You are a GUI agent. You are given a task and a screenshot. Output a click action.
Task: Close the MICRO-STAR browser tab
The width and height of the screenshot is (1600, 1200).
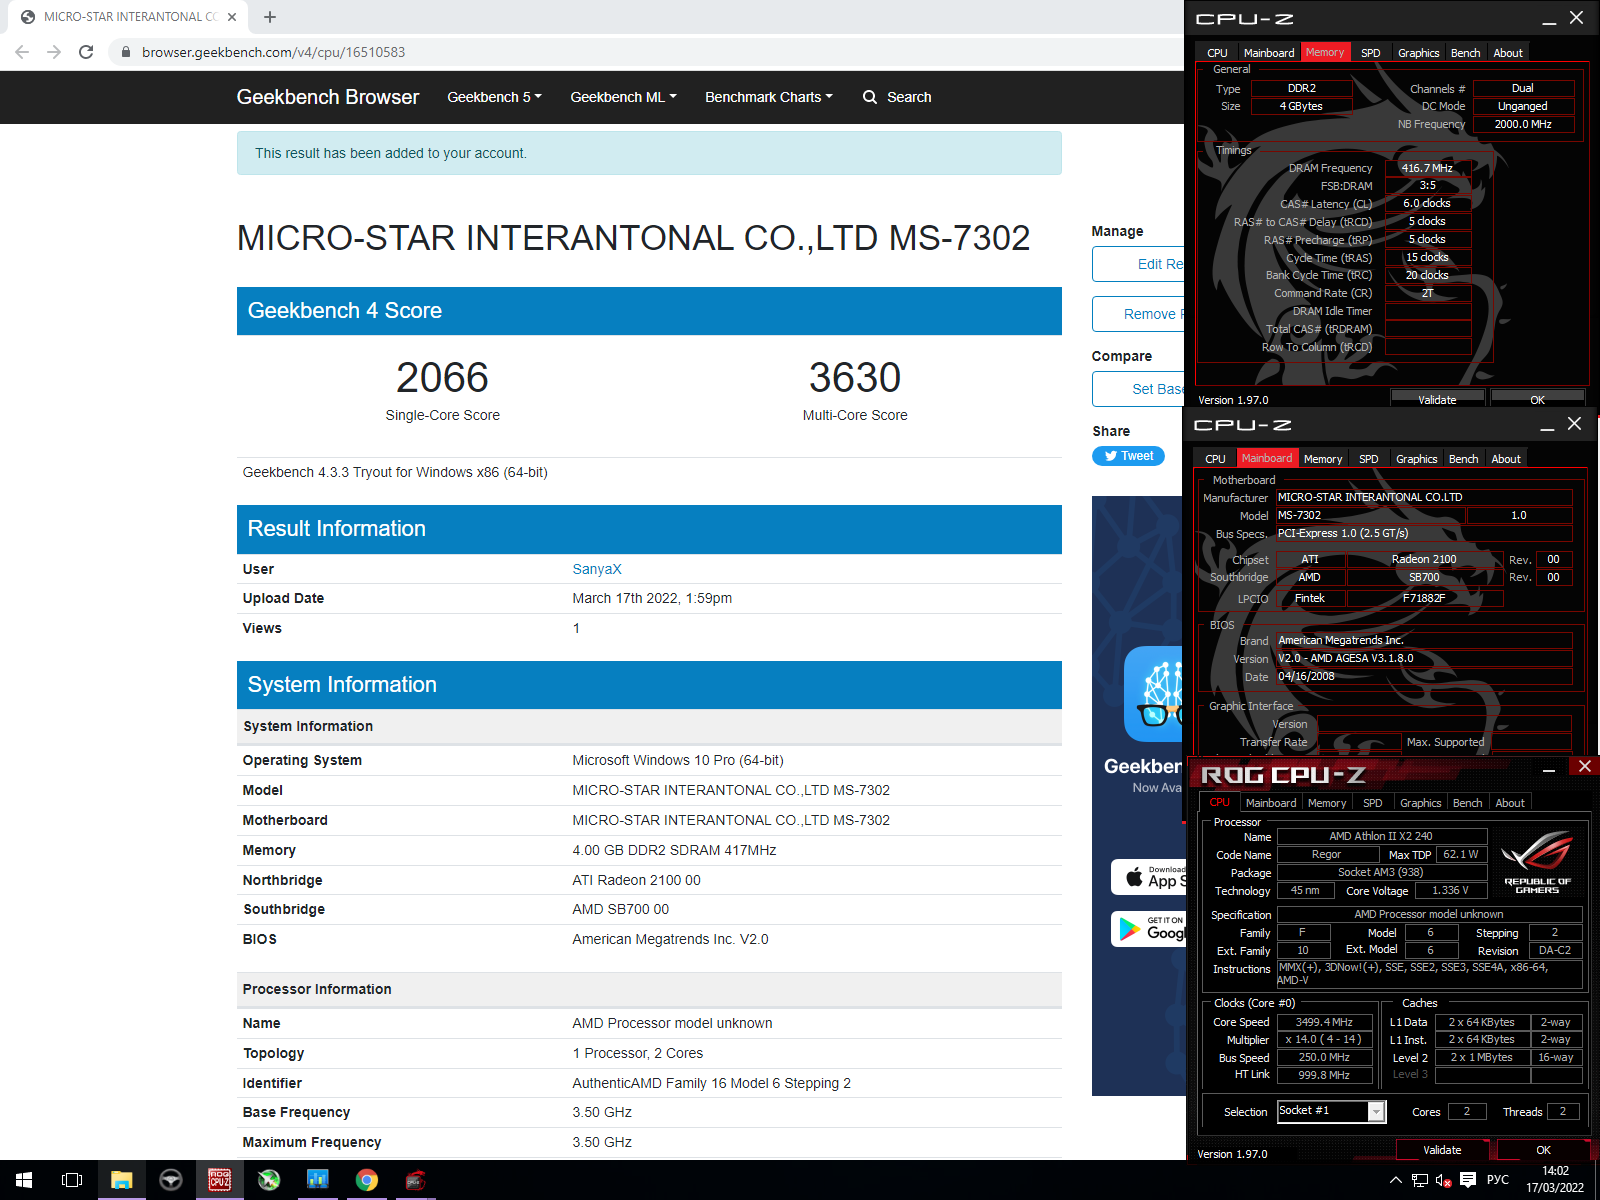click(x=232, y=17)
